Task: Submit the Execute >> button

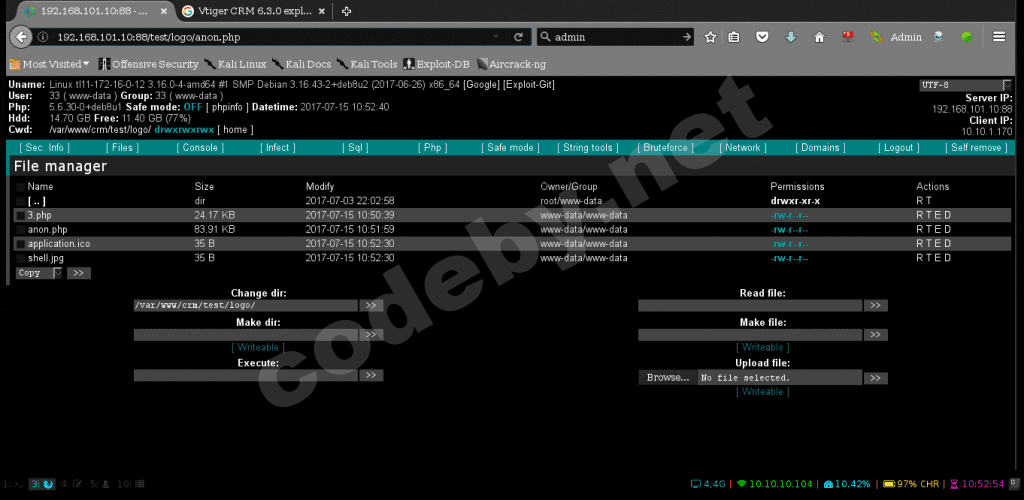Action: [x=371, y=375]
